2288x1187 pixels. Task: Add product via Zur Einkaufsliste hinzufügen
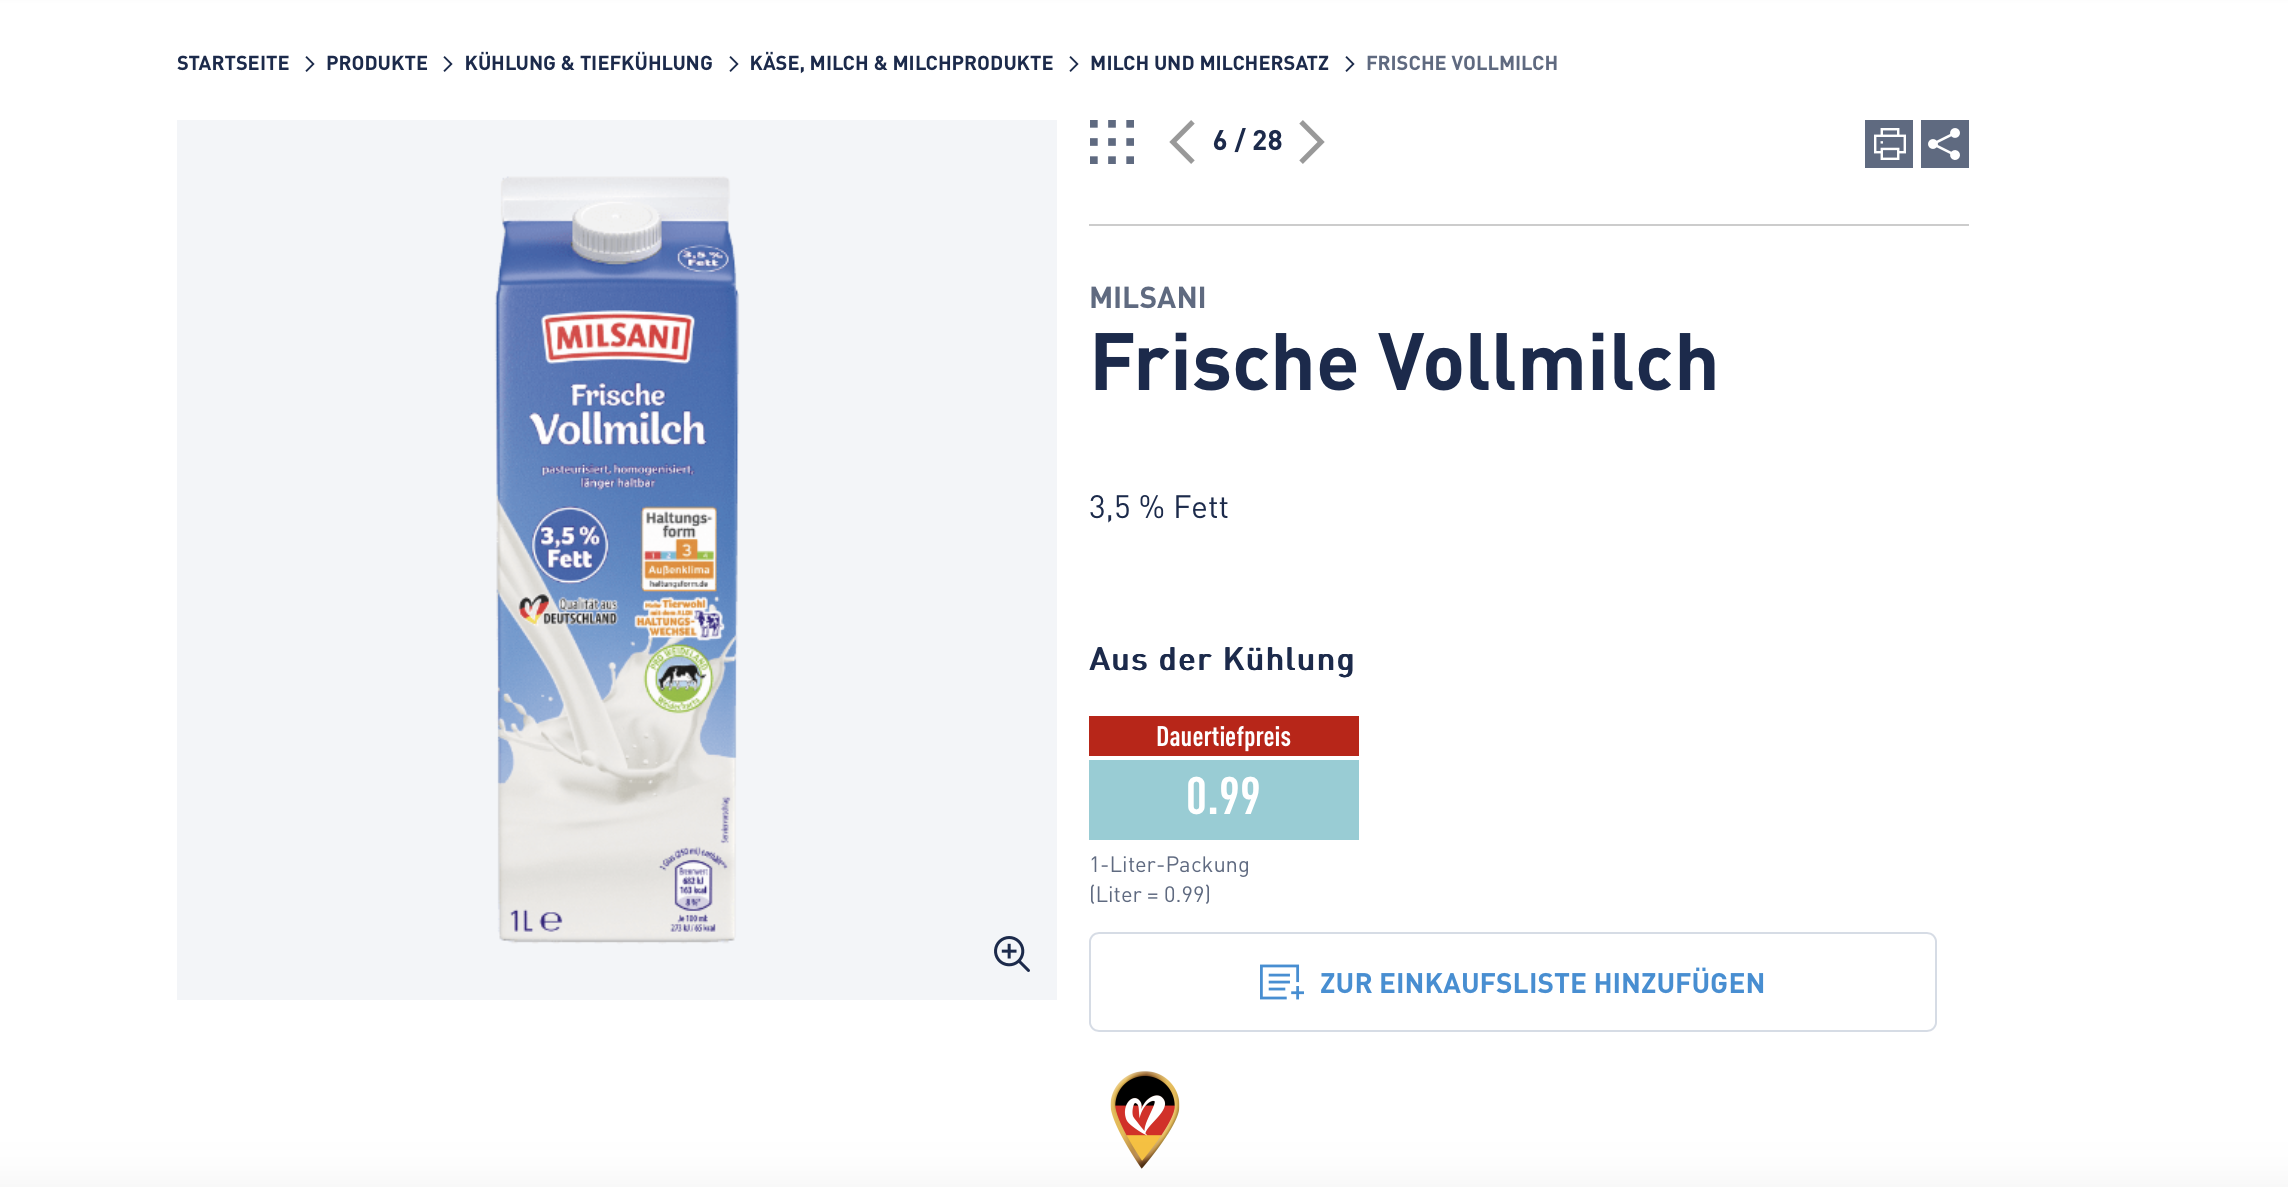1512,982
